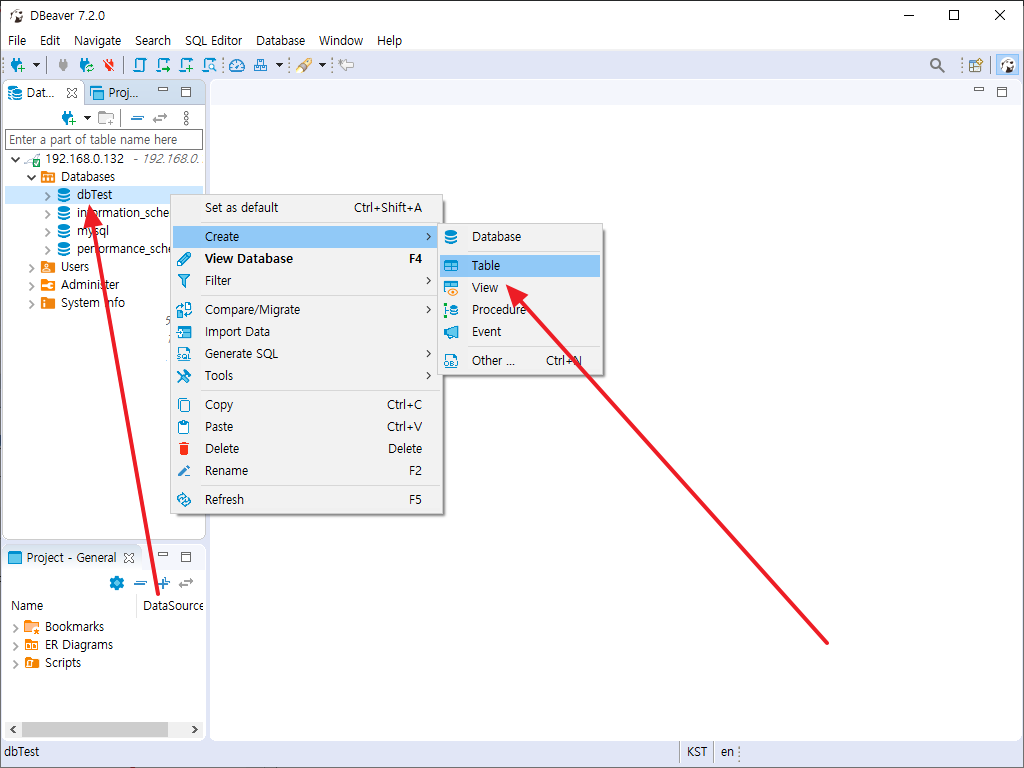This screenshot has height=768, width=1024.
Task: Open the SQL Editor toolbar icon
Action: coord(140,65)
